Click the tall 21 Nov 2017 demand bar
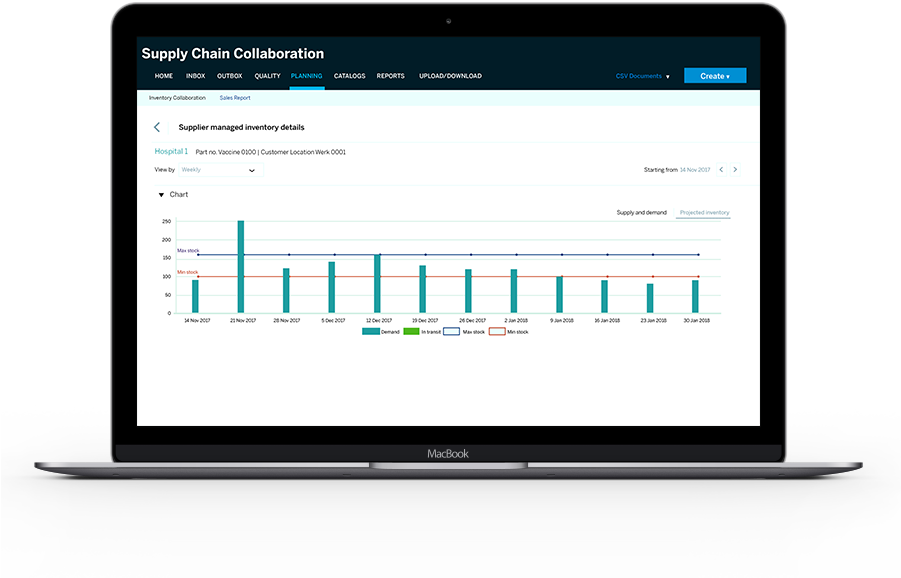This screenshot has width=901, height=578. [x=241, y=267]
